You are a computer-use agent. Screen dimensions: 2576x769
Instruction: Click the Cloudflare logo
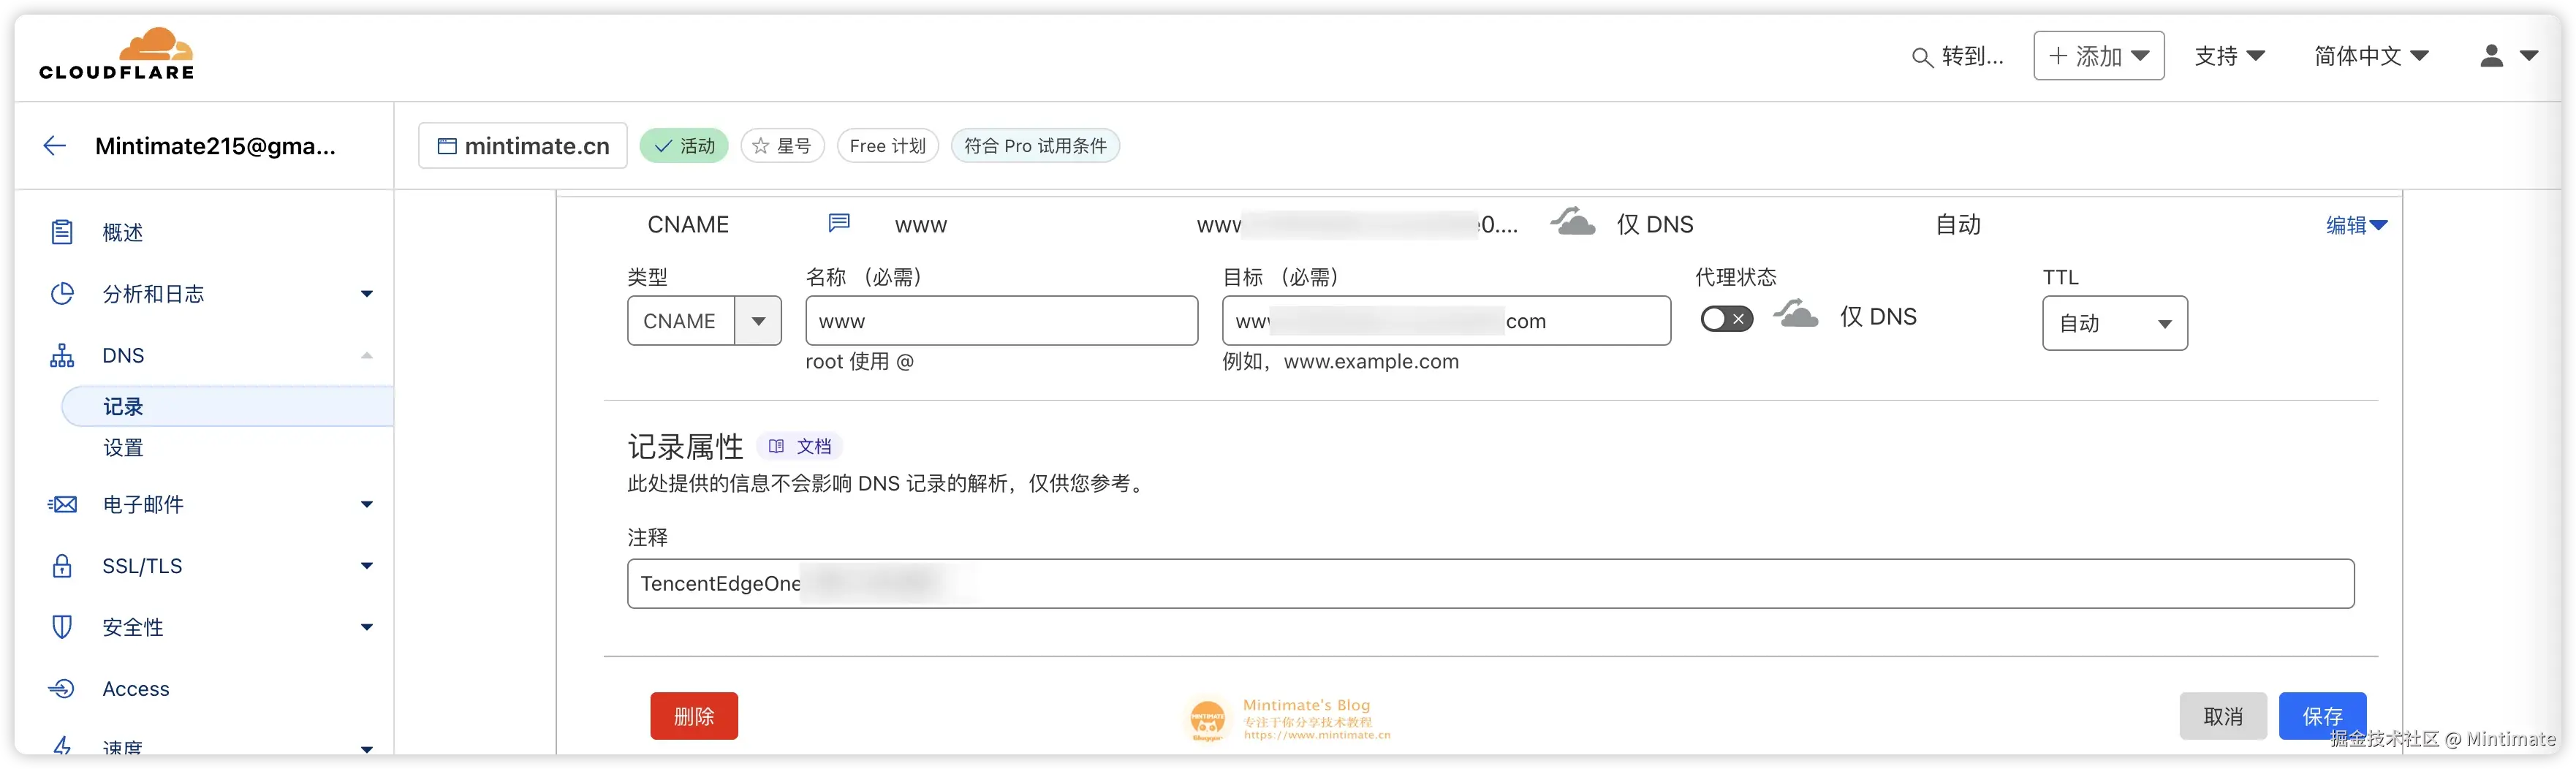(116, 54)
